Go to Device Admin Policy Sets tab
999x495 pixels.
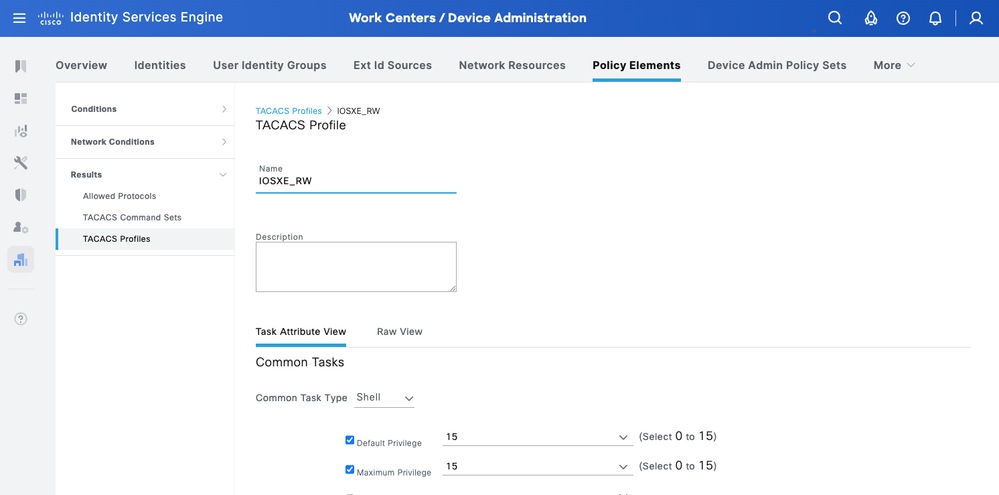pos(776,65)
